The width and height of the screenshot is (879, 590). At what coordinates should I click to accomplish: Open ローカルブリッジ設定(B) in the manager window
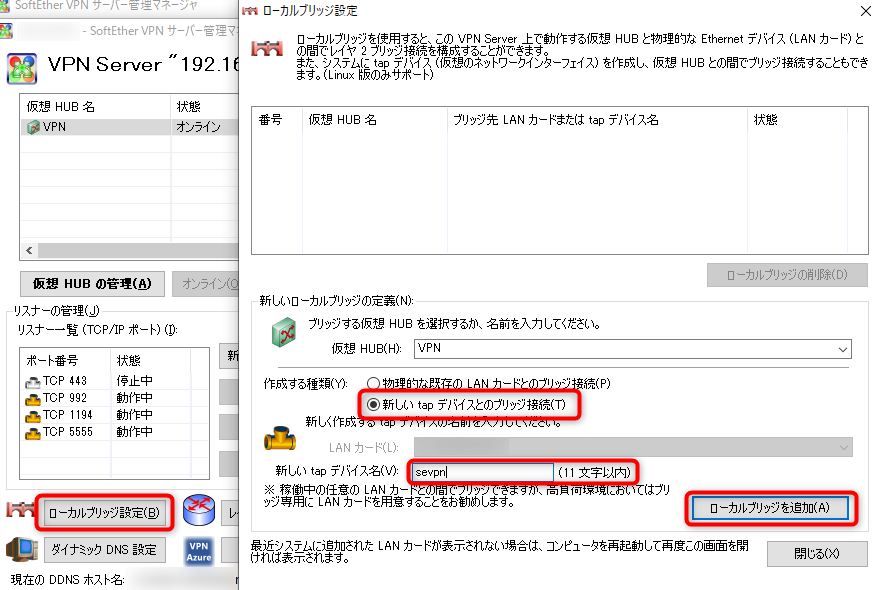click(104, 513)
